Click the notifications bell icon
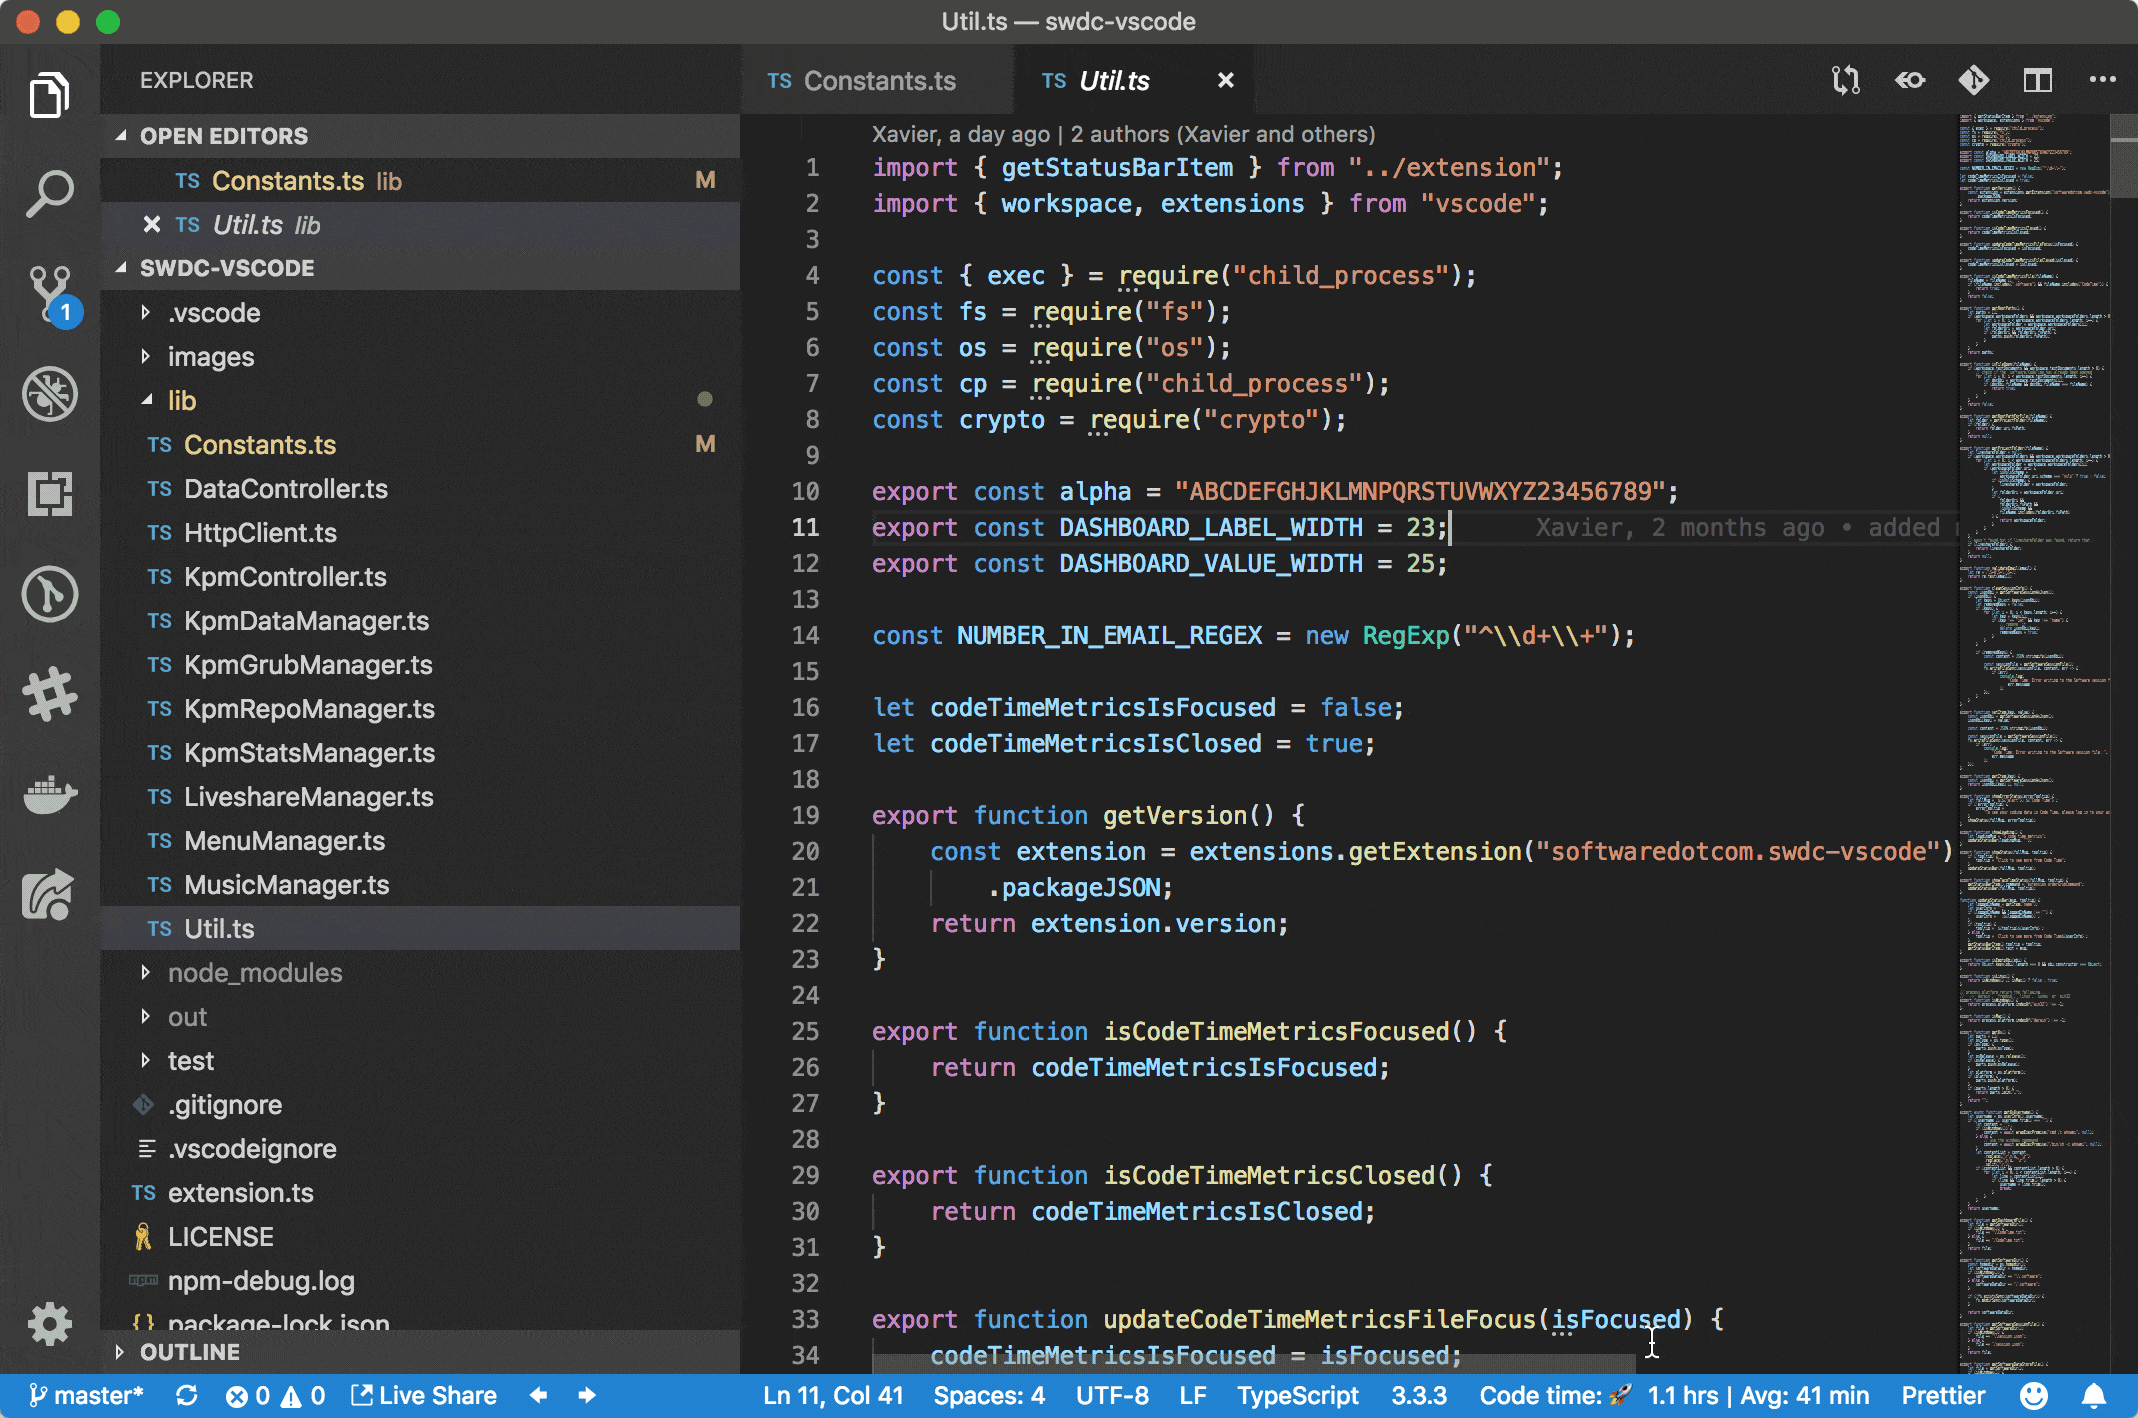Viewport: 2138px width, 1418px height. point(2094,1395)
